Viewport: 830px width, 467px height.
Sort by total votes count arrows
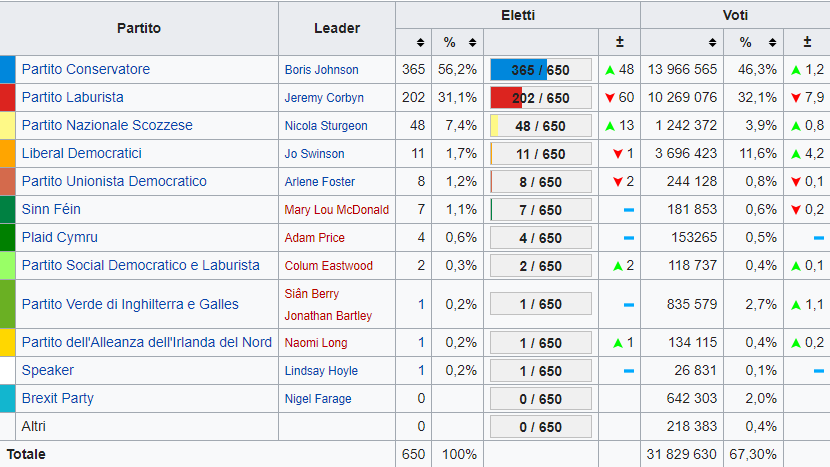(711, 43)
